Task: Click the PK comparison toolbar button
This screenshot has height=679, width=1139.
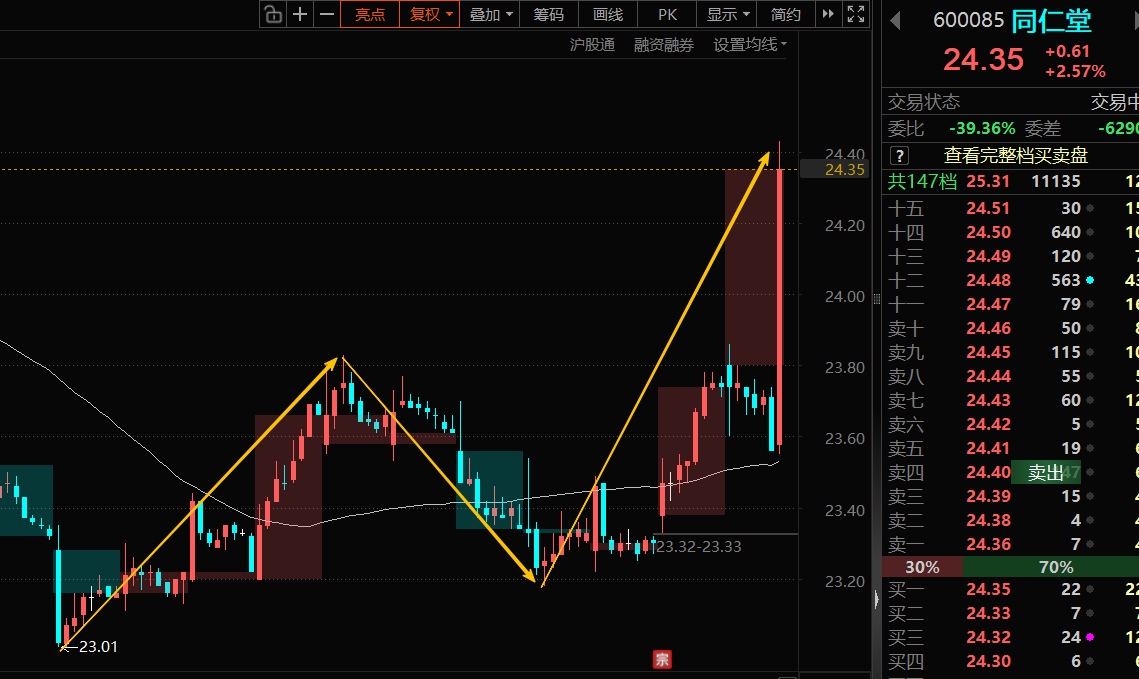Action: tap(668, 15)
